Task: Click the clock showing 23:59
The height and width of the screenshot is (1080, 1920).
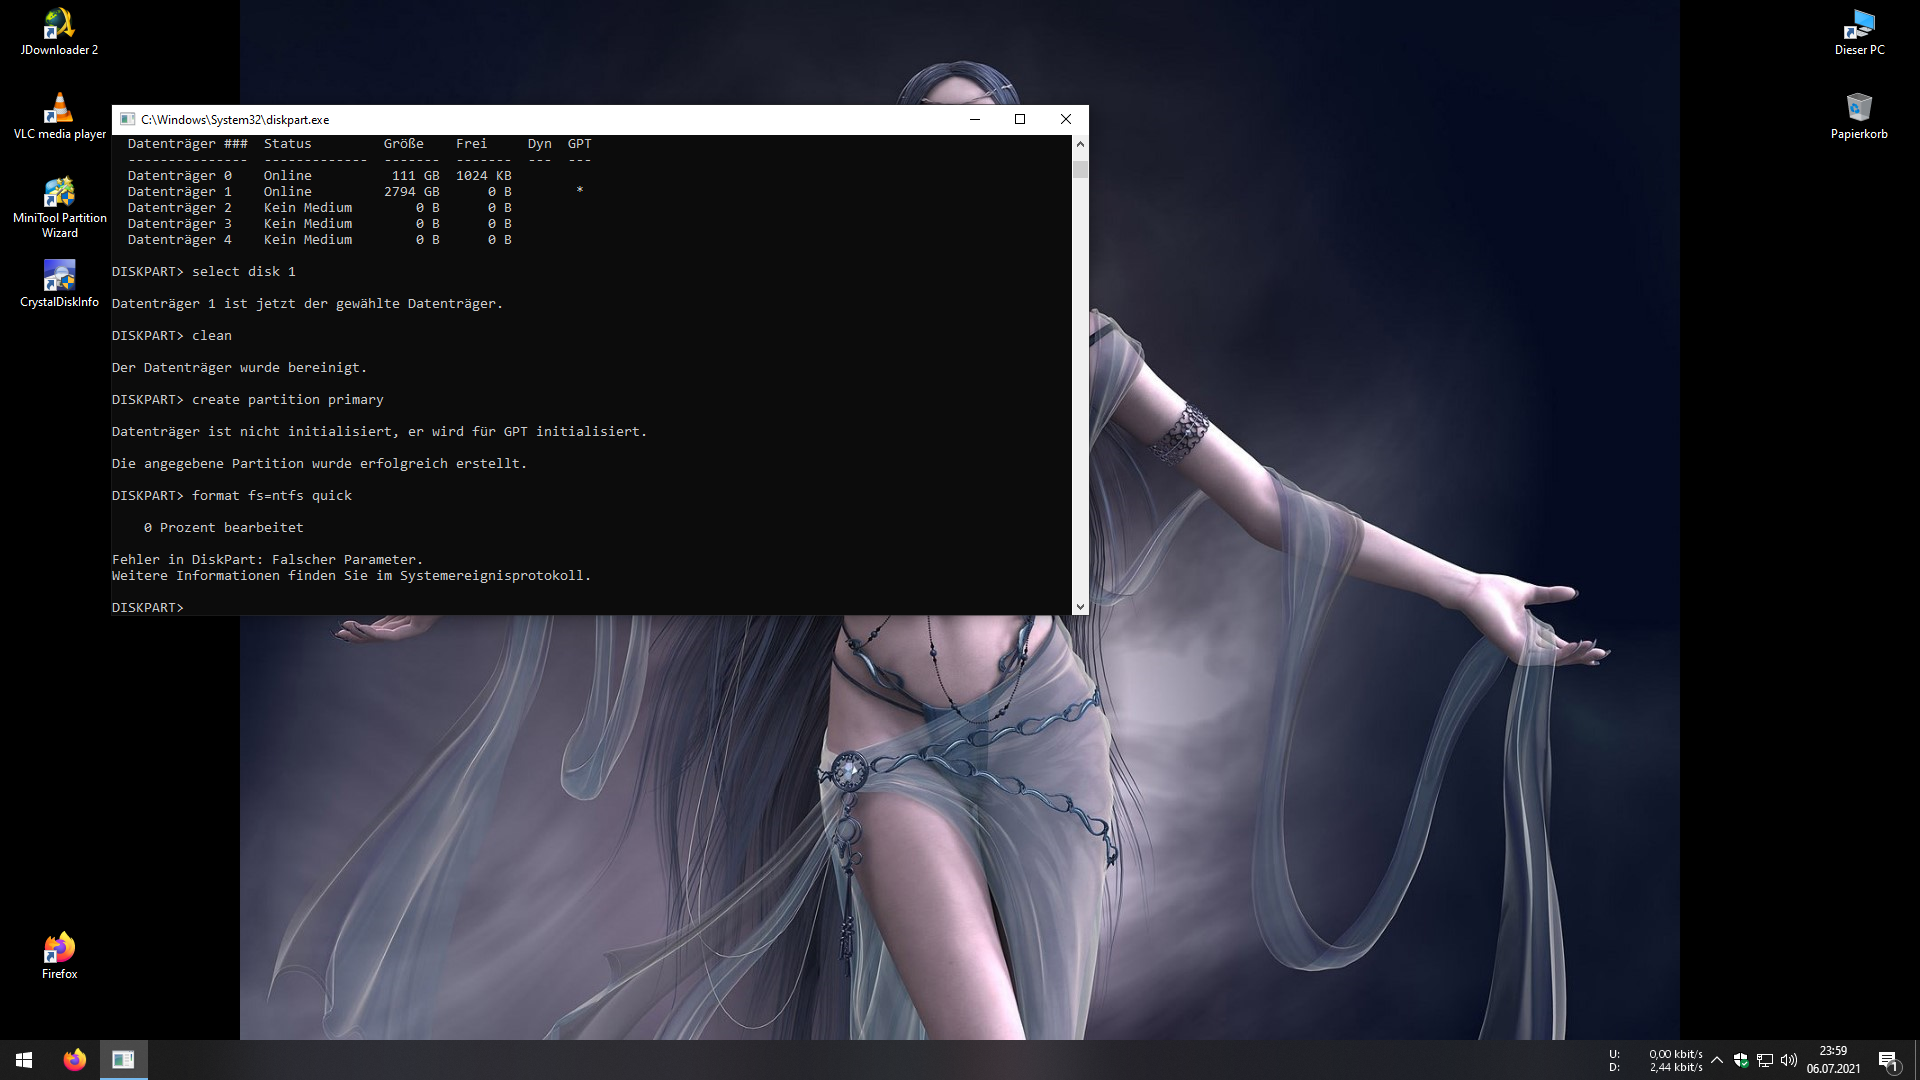Action: [1833, 1060]
